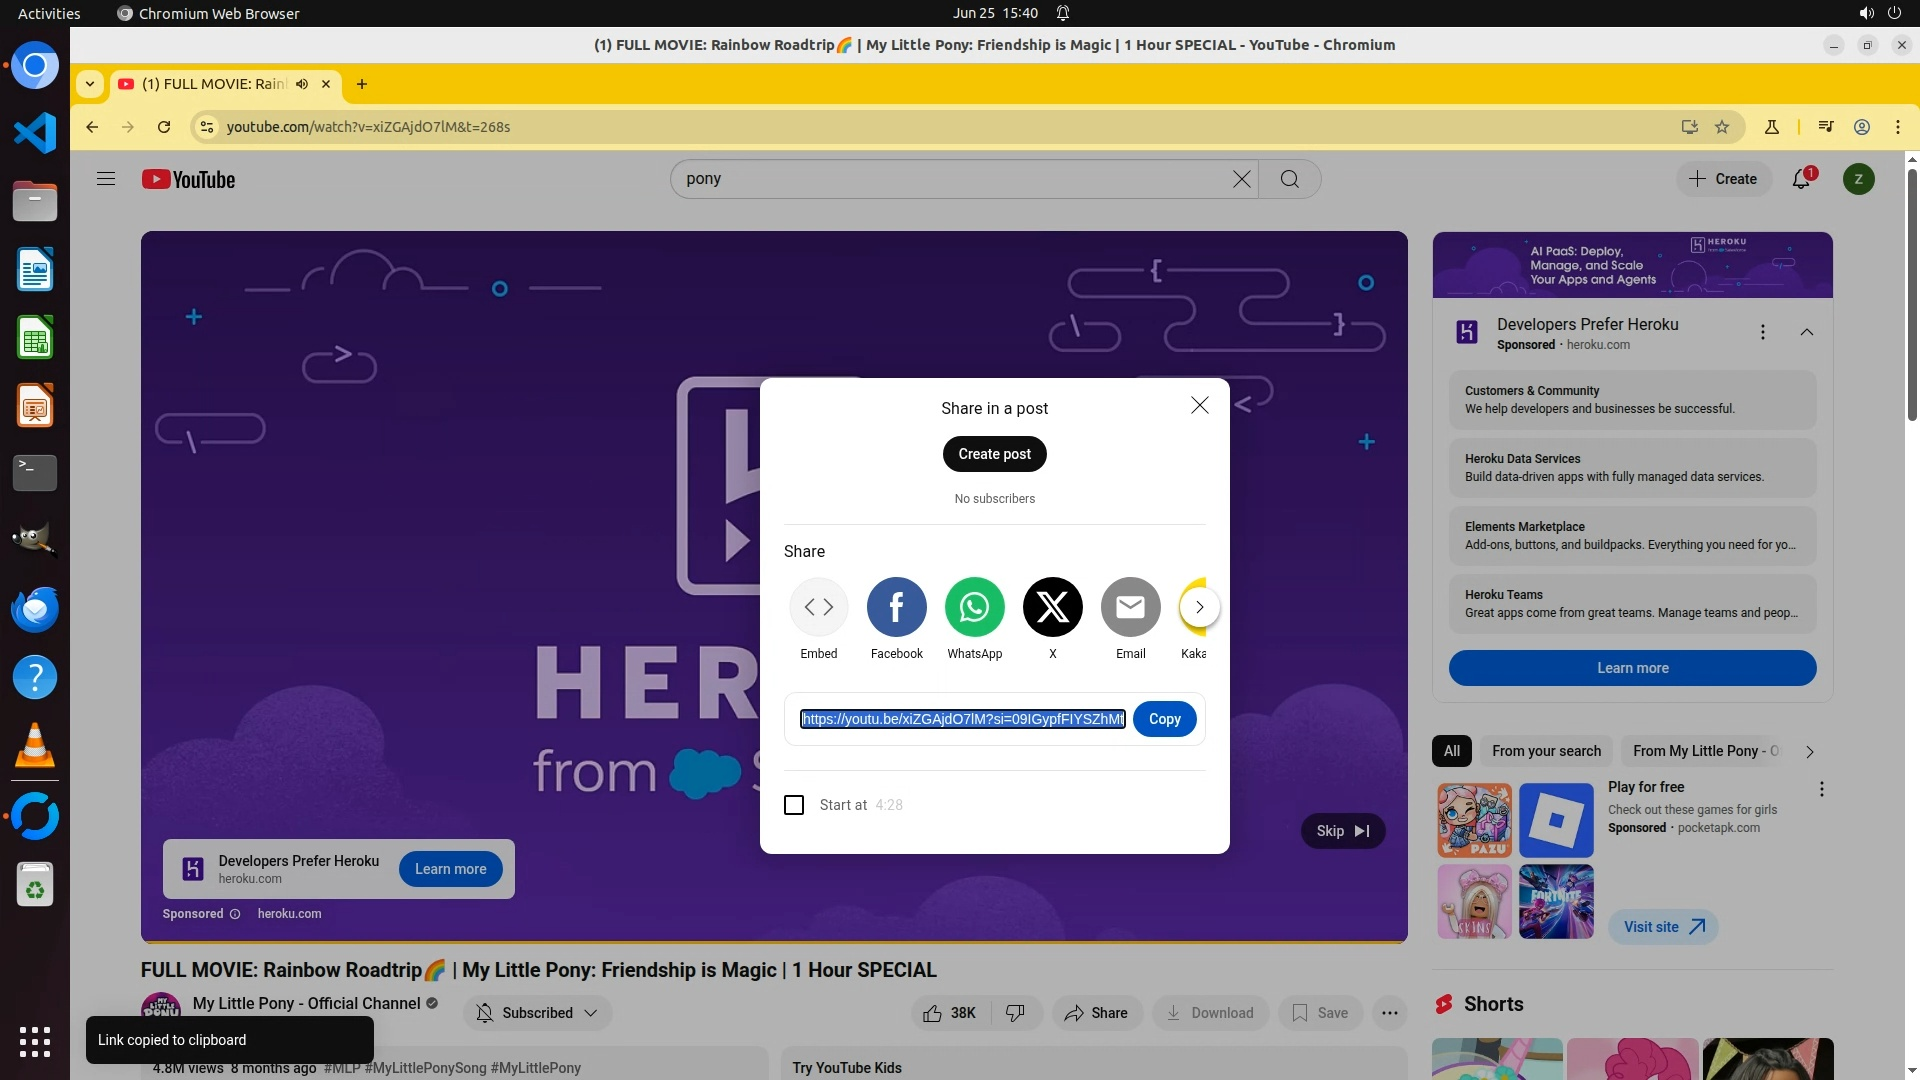Open the YouTube hamburger guide menu
Image resolution: width=1920 pixels, height=1080 pixels.
pyautogui.click(x=106, y=179)
